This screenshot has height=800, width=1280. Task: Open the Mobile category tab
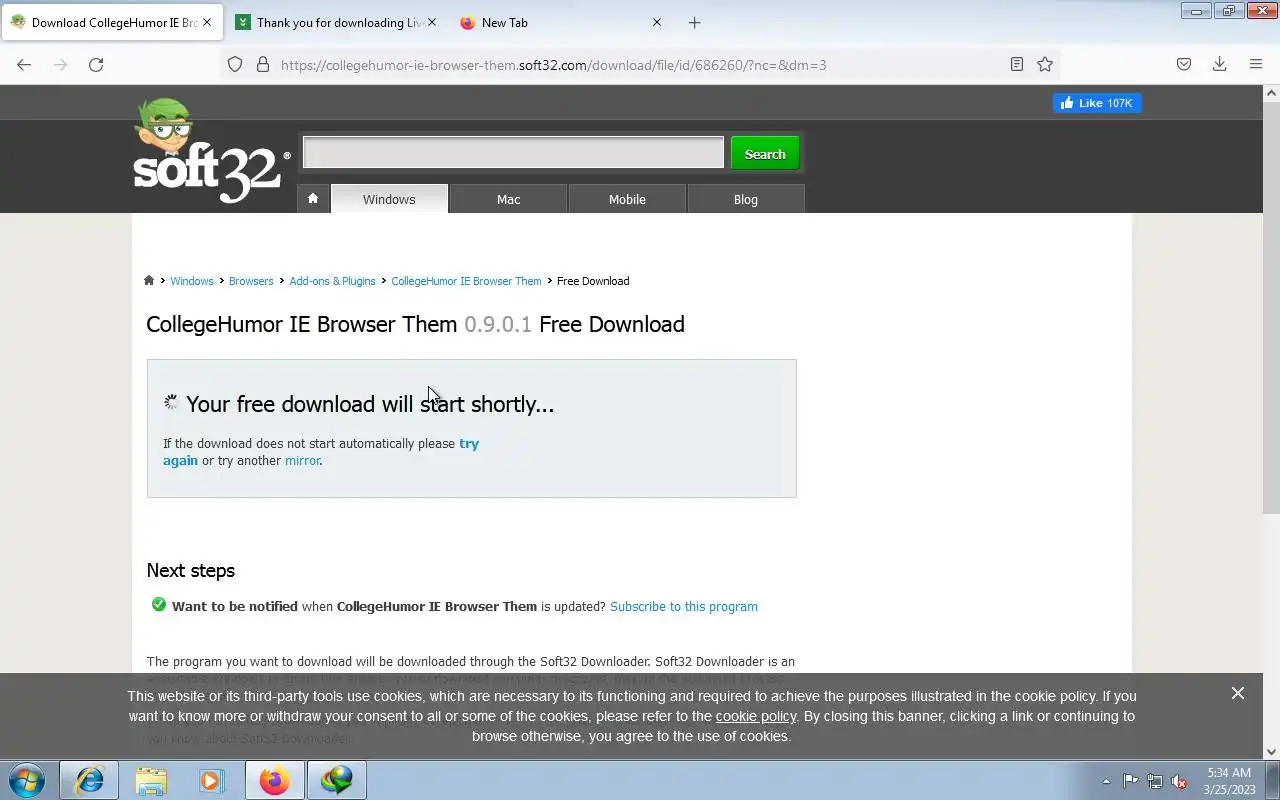pyautogui.click(x=627, y=199)
